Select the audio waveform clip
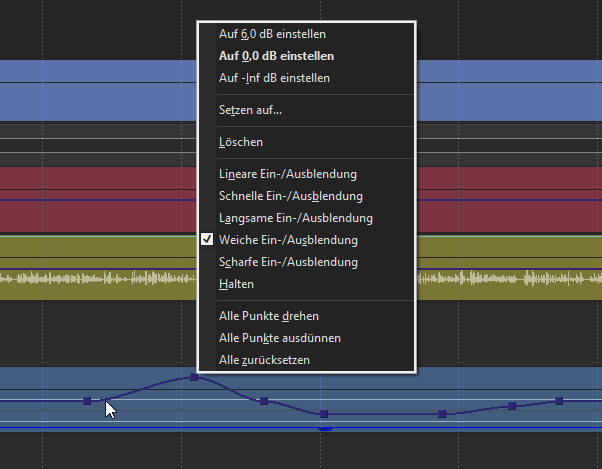The image size is (602, 469). click(100, 283)
